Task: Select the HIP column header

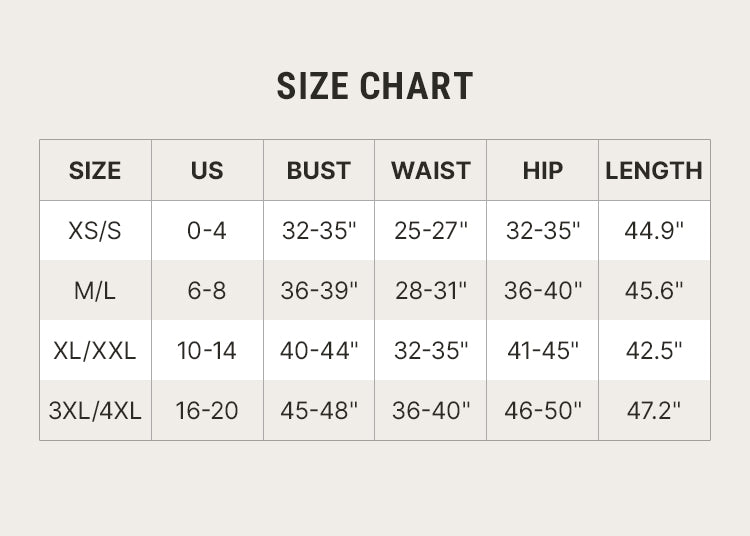Action: pos(543,171)
